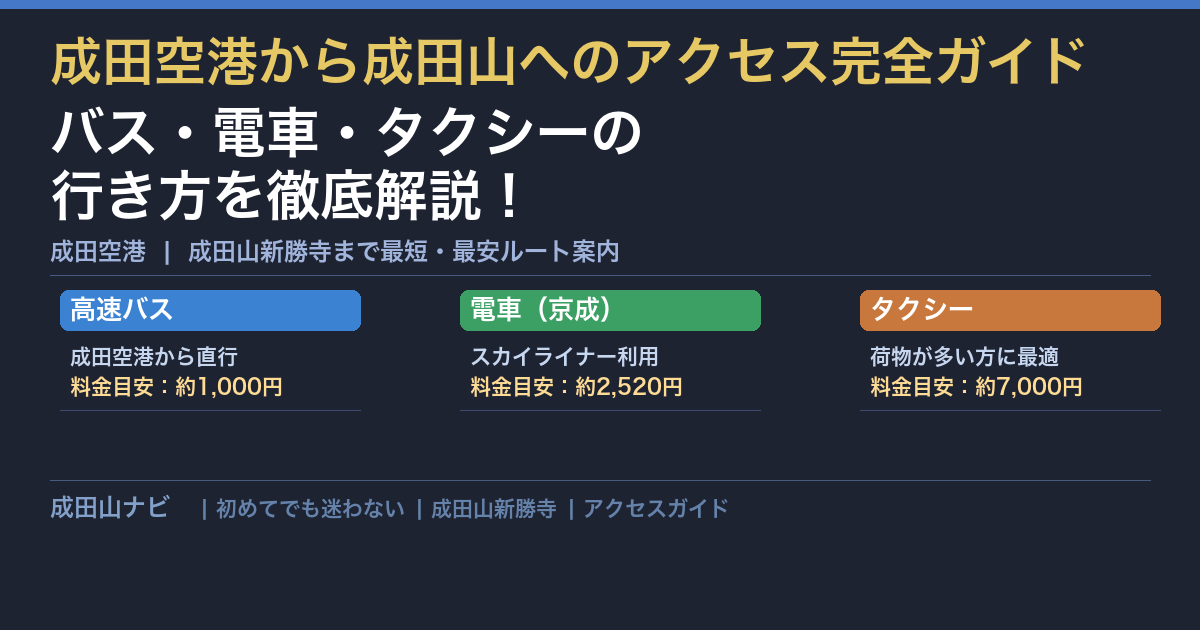Image resolution: width=1200 pixels, height=630 pixels.
Task: Click the 初めてでも迷わない footer tag
Action: (310, 509)
